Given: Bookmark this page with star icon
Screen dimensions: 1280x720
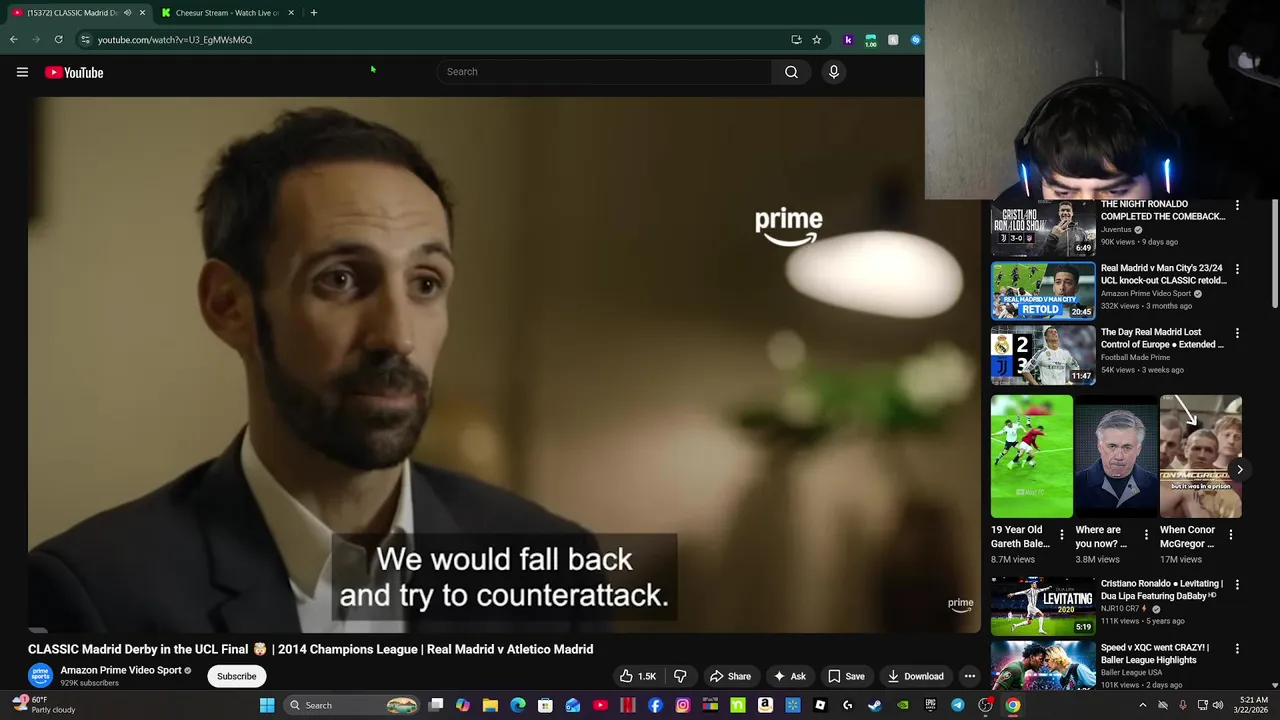Looking at the screenshot, I should (816, 40).
